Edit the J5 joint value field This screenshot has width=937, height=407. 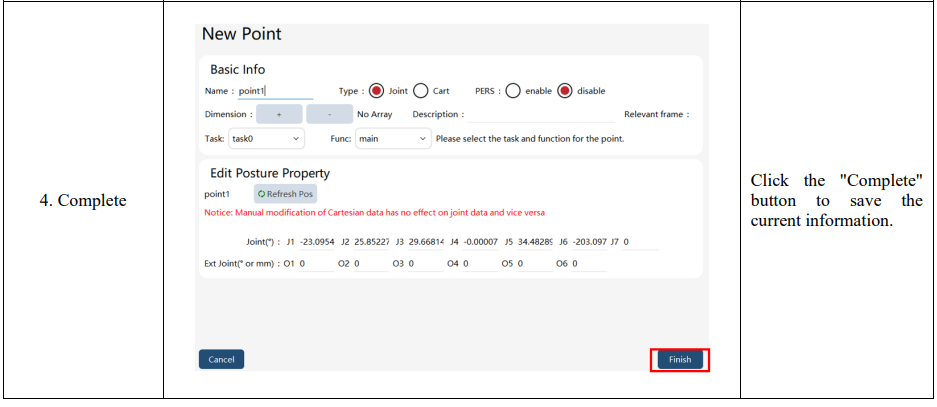(535, 242)
